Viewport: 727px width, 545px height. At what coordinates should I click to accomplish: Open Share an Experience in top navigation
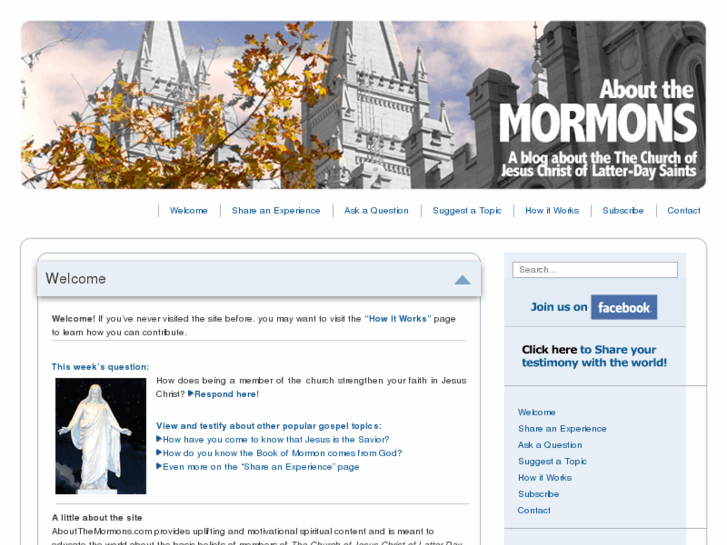coord(276,211)
